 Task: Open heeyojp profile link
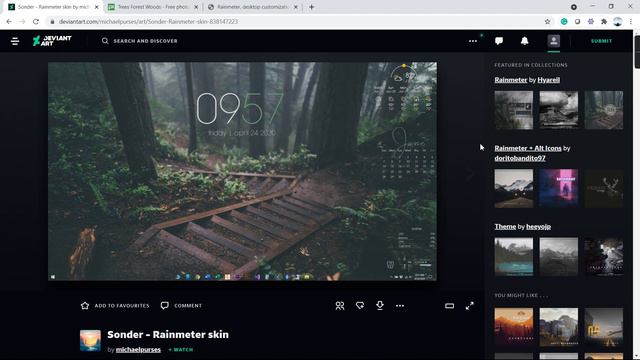[x=538, y=227]
